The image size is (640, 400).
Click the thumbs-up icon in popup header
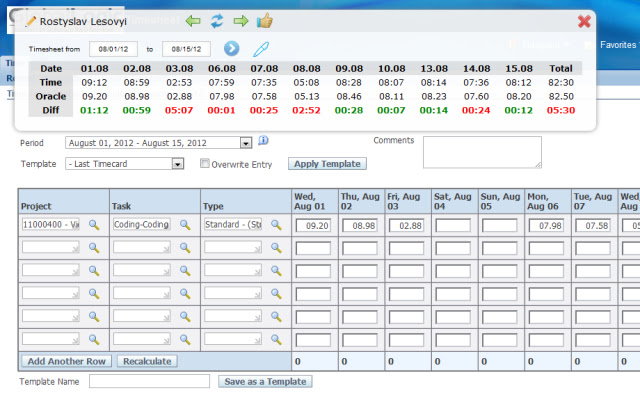265,20
